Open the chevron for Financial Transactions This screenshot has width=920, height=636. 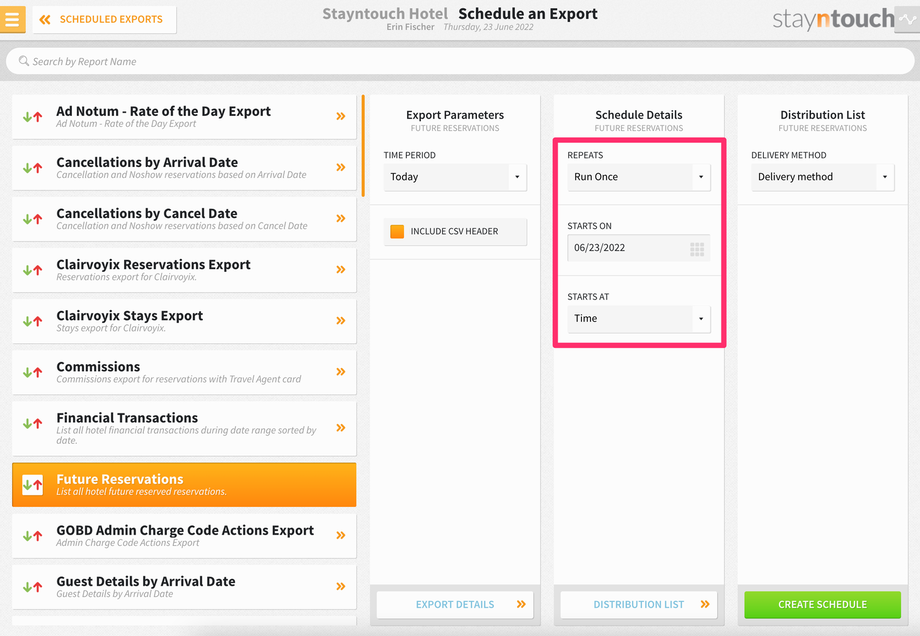click(340, 428)
